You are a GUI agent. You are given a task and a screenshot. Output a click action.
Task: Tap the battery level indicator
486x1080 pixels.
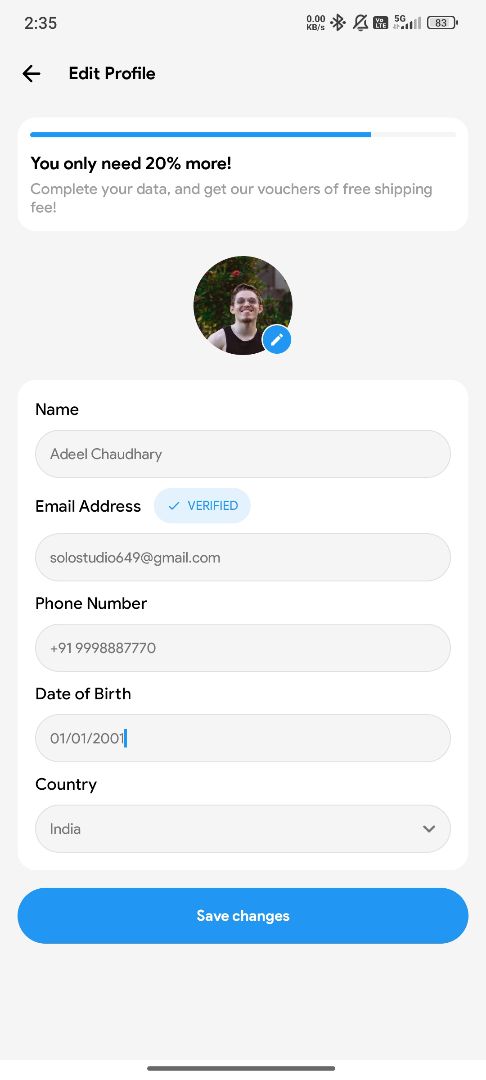(443, 23)
